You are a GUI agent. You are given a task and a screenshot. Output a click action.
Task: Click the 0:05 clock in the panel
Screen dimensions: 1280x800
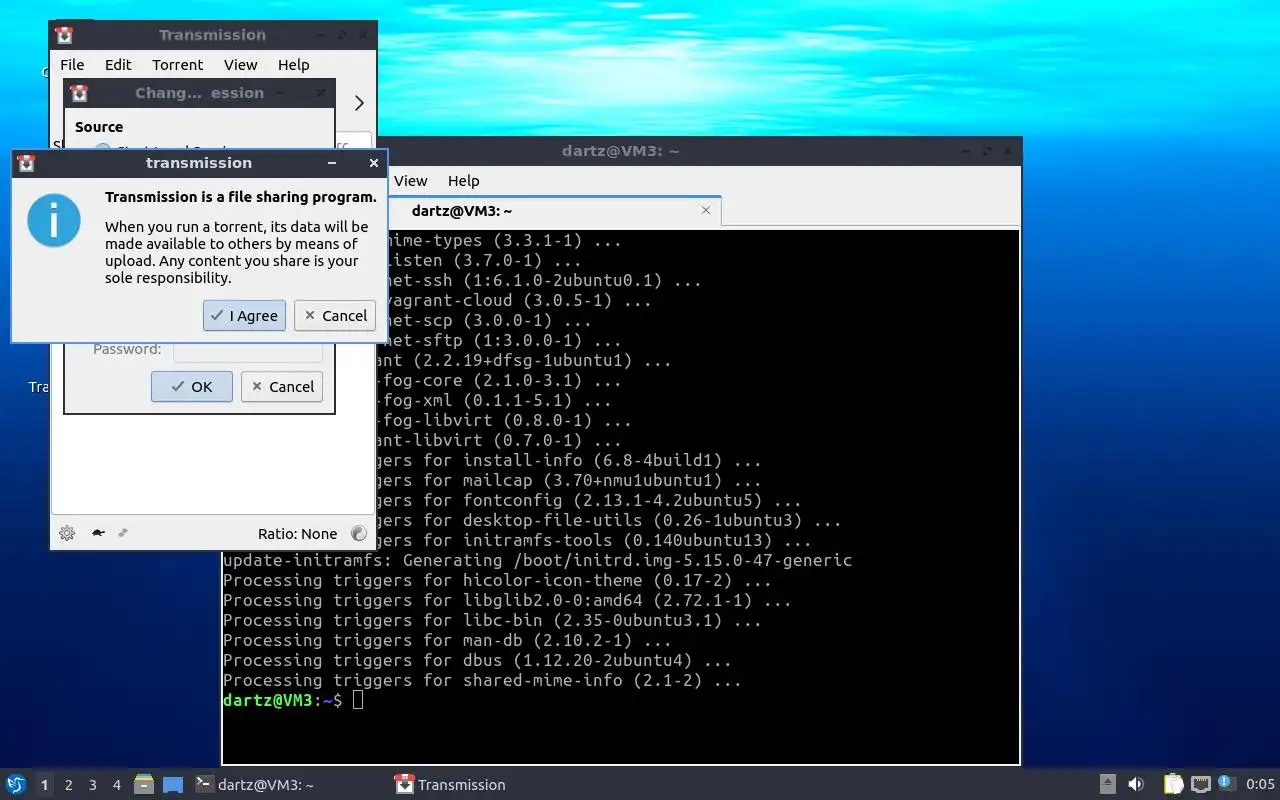1260,785
